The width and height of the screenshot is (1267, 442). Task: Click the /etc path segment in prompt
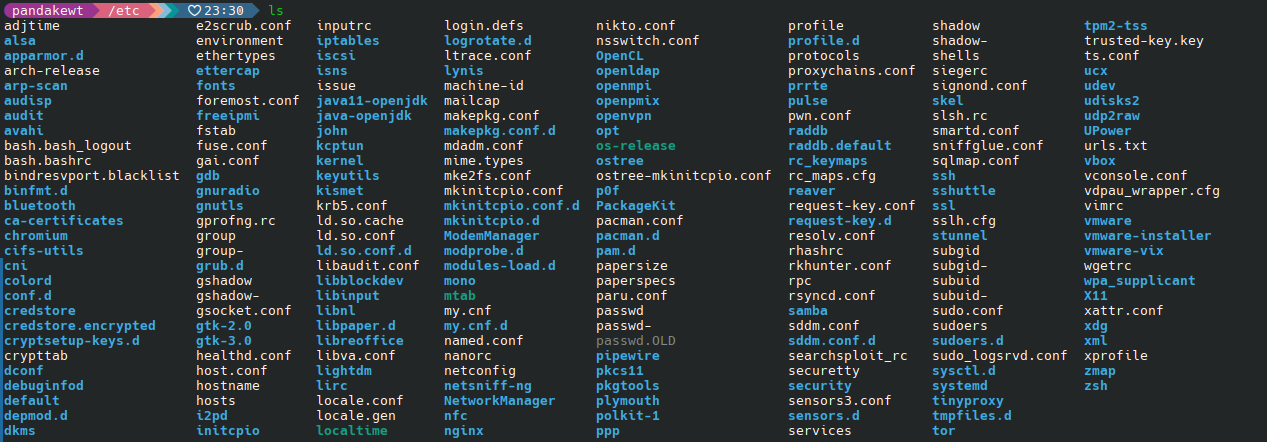point(124,10)
